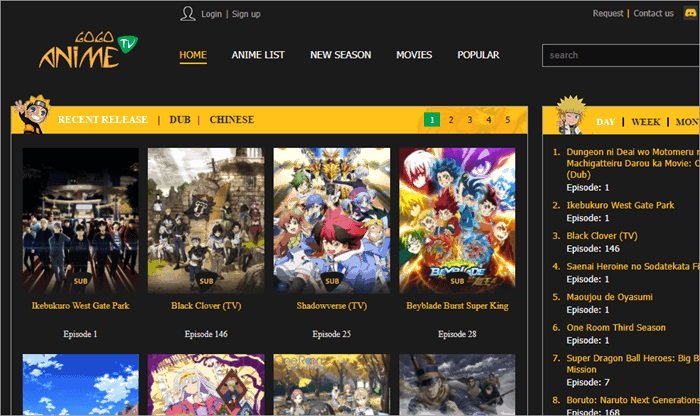
Task: Click Episode: 7 under Super Dragon Ball Heroes
Action: (588, 383)
